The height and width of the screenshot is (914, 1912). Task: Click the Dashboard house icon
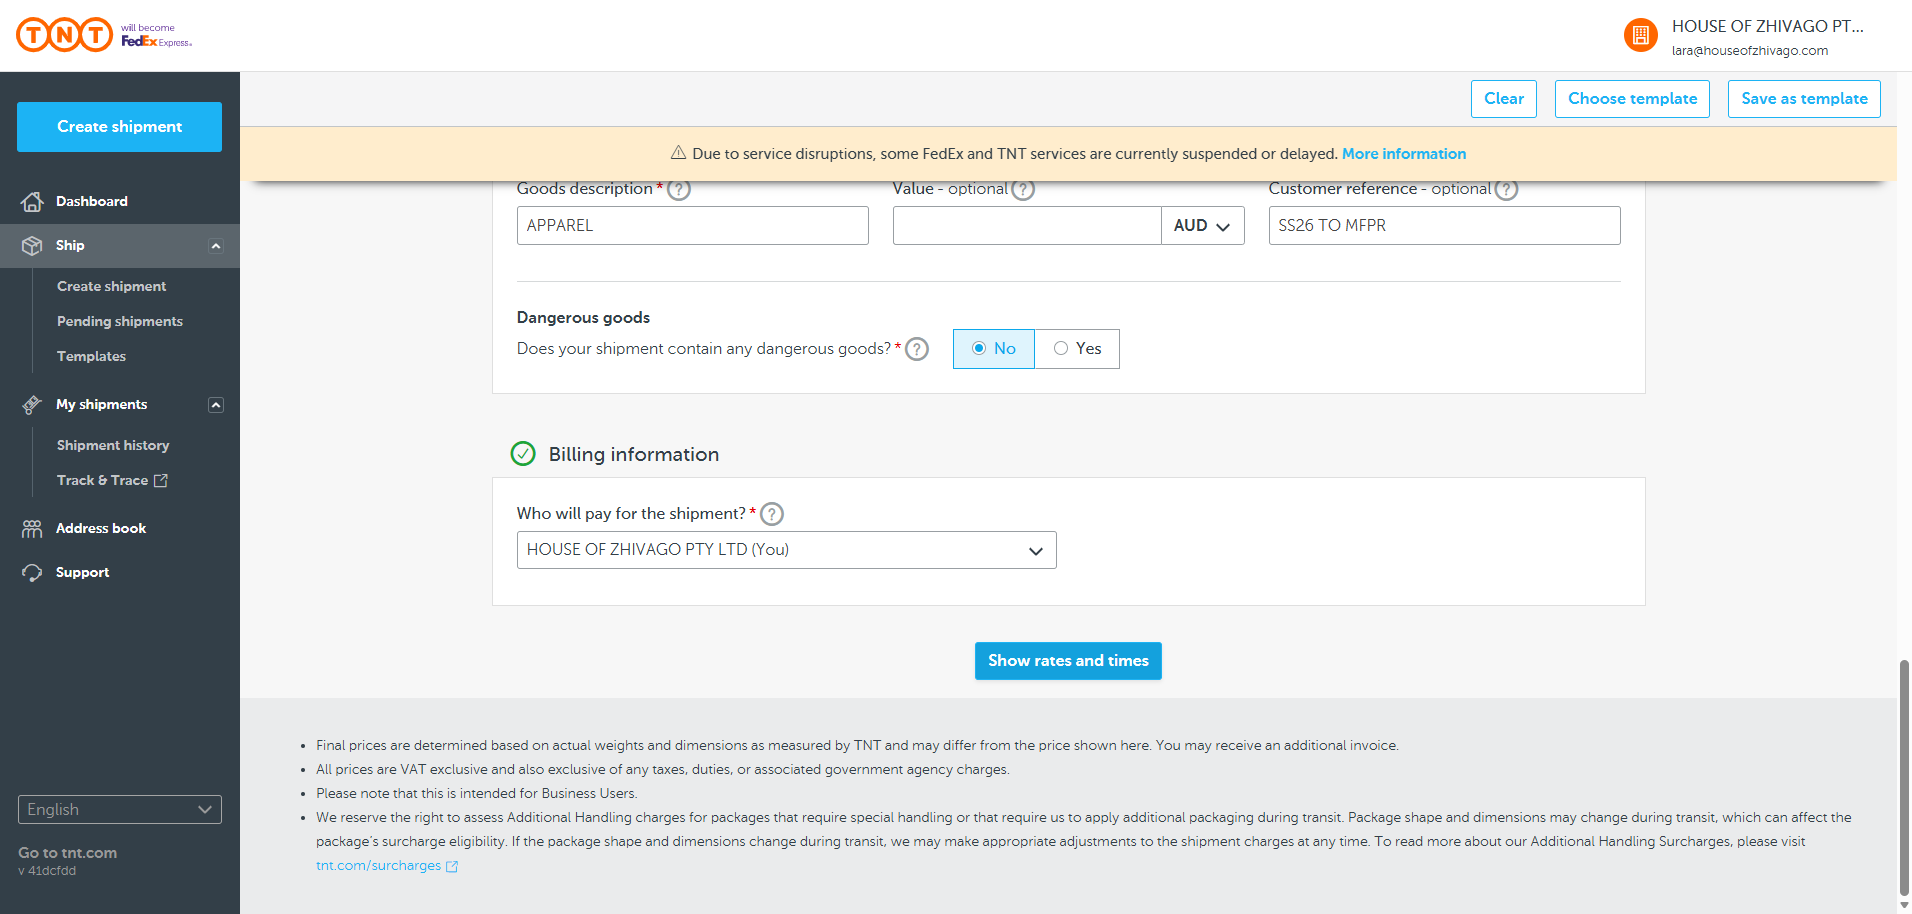click(x=32, y=202)
